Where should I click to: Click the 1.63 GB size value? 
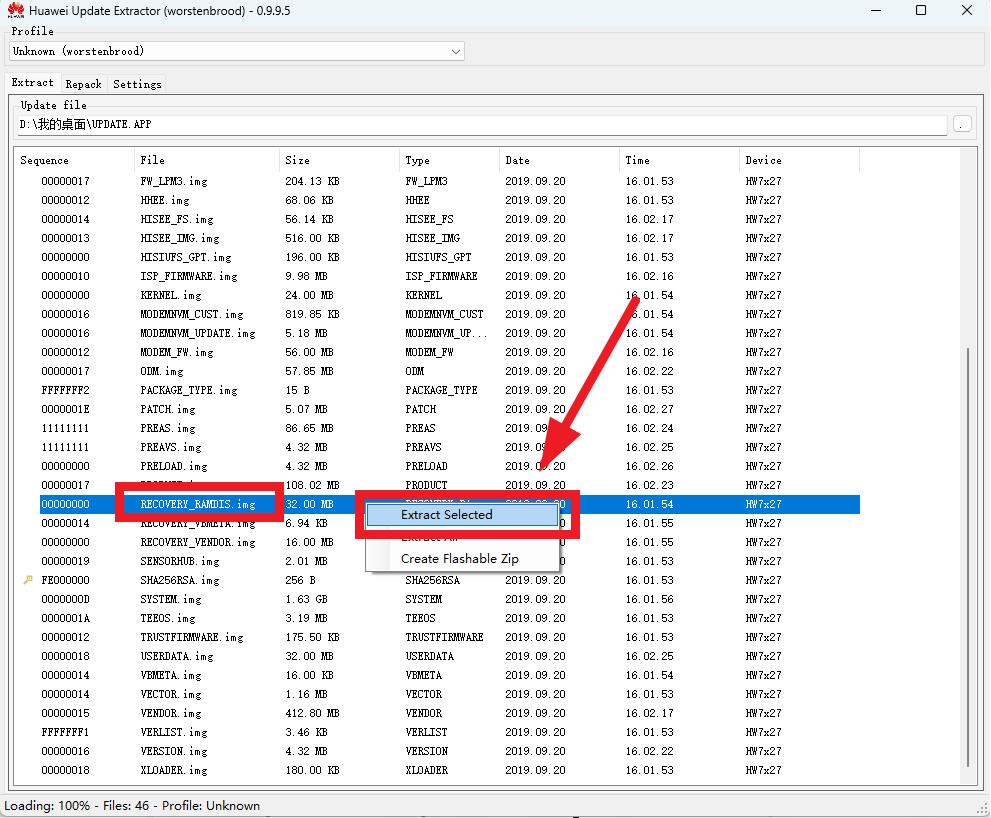pyautogui.click(x=307, y=599)
